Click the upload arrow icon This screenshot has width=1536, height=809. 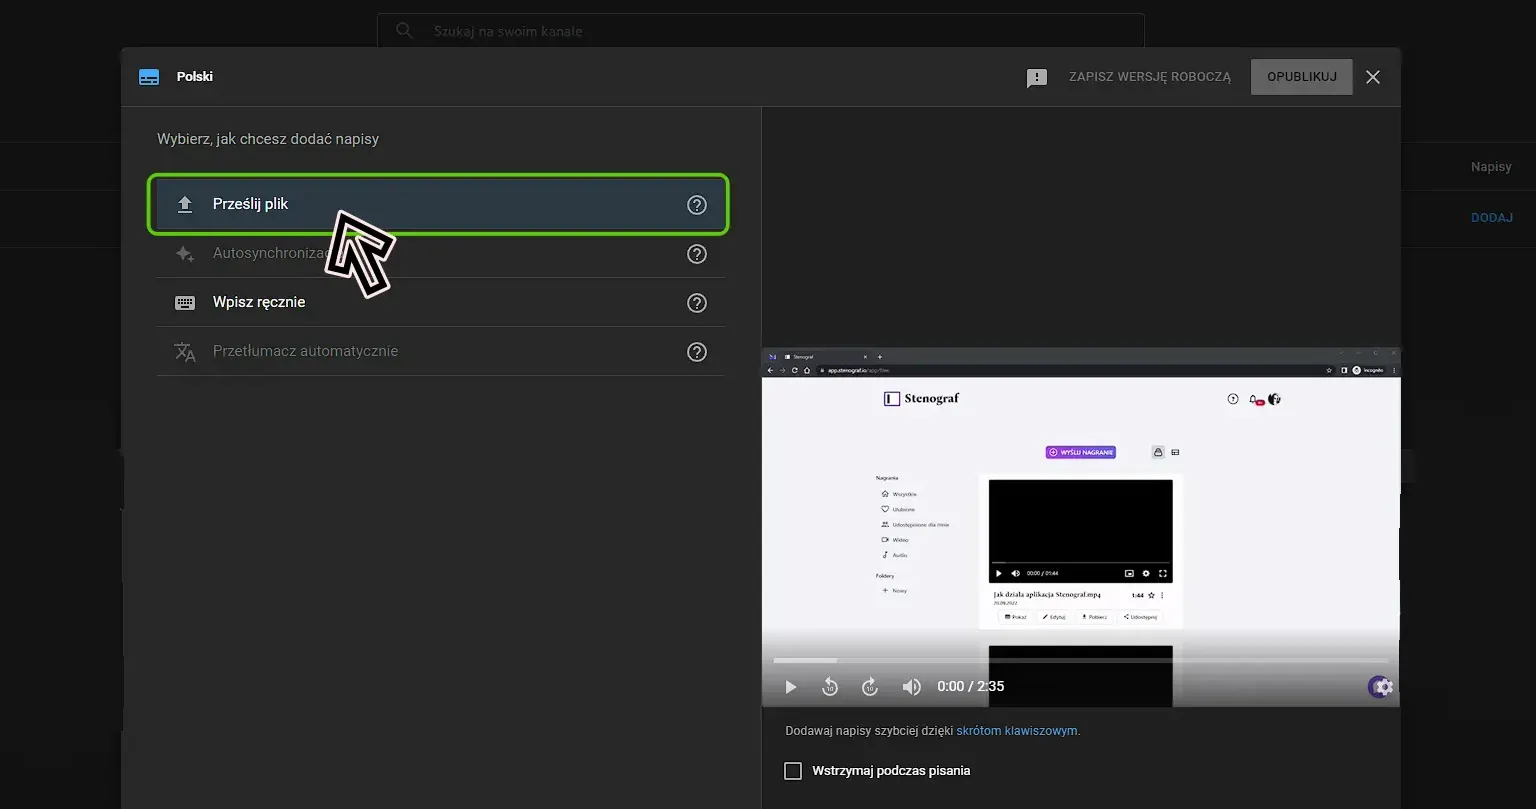click(184, 205)
